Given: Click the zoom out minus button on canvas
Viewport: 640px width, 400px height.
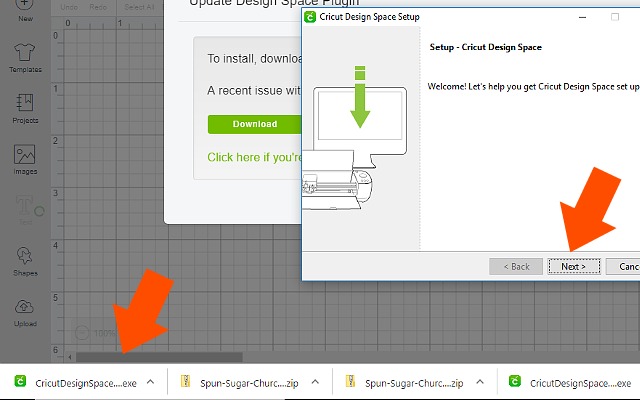Looking at the screenshot, I should (x=82, y=333).
